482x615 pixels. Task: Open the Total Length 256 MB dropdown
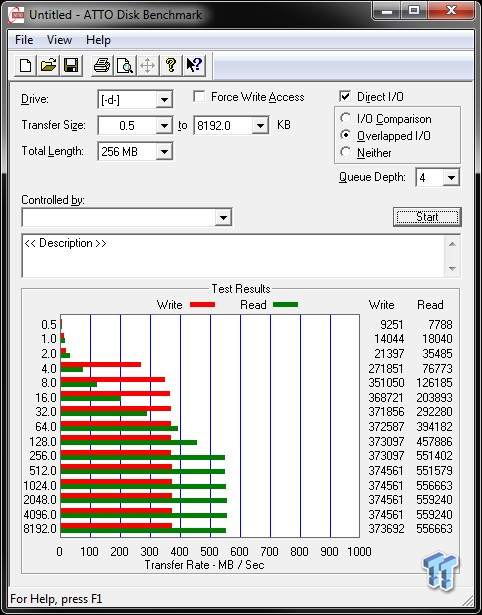point(164,151)
